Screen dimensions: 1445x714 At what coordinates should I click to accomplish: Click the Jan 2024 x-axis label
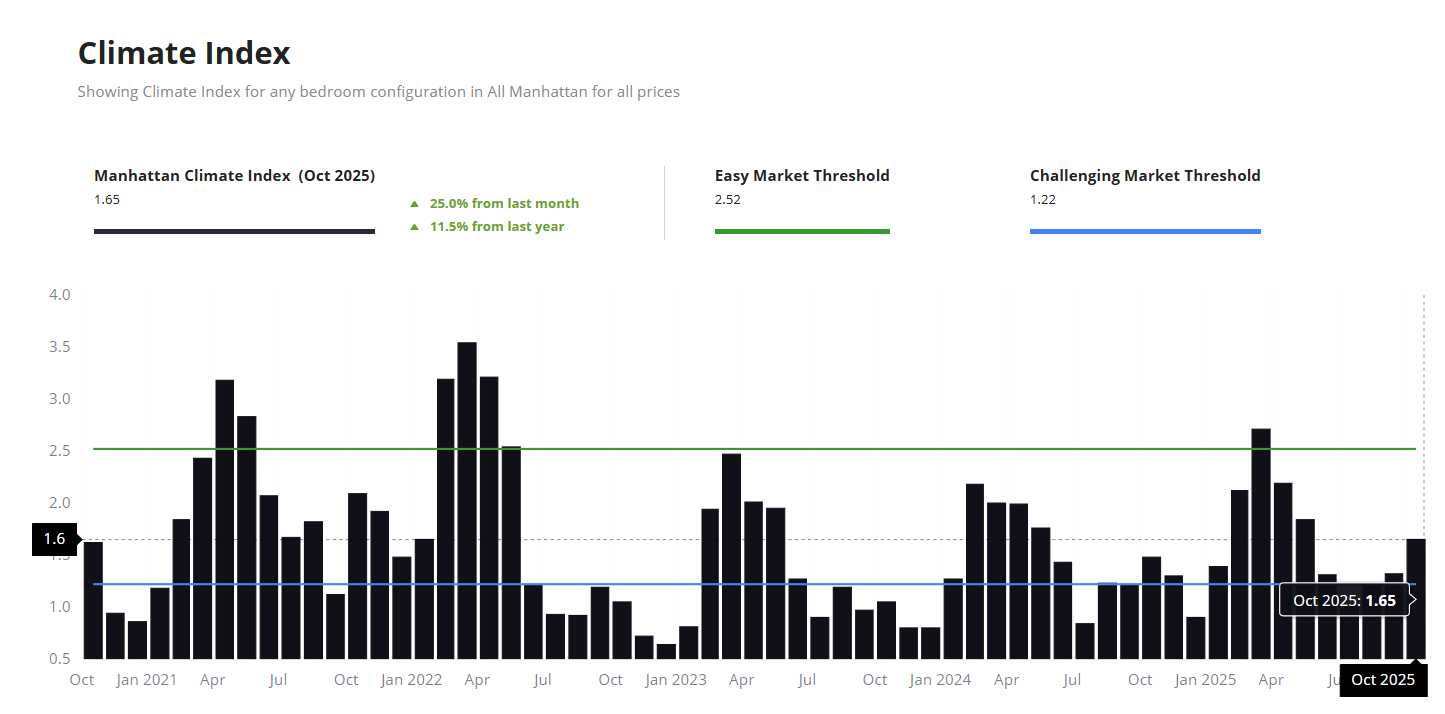coord(940,680)
